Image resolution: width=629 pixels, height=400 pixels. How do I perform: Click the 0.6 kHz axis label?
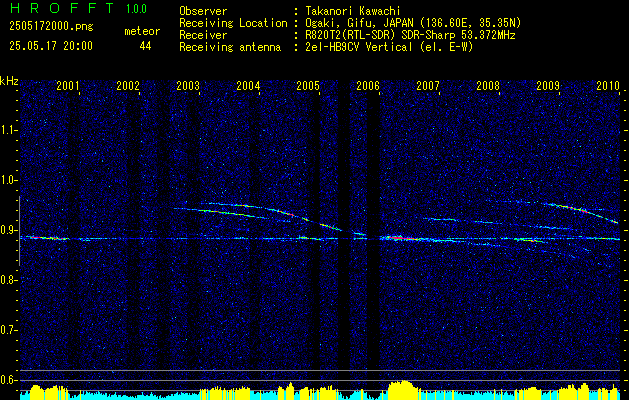click(8, 380)
